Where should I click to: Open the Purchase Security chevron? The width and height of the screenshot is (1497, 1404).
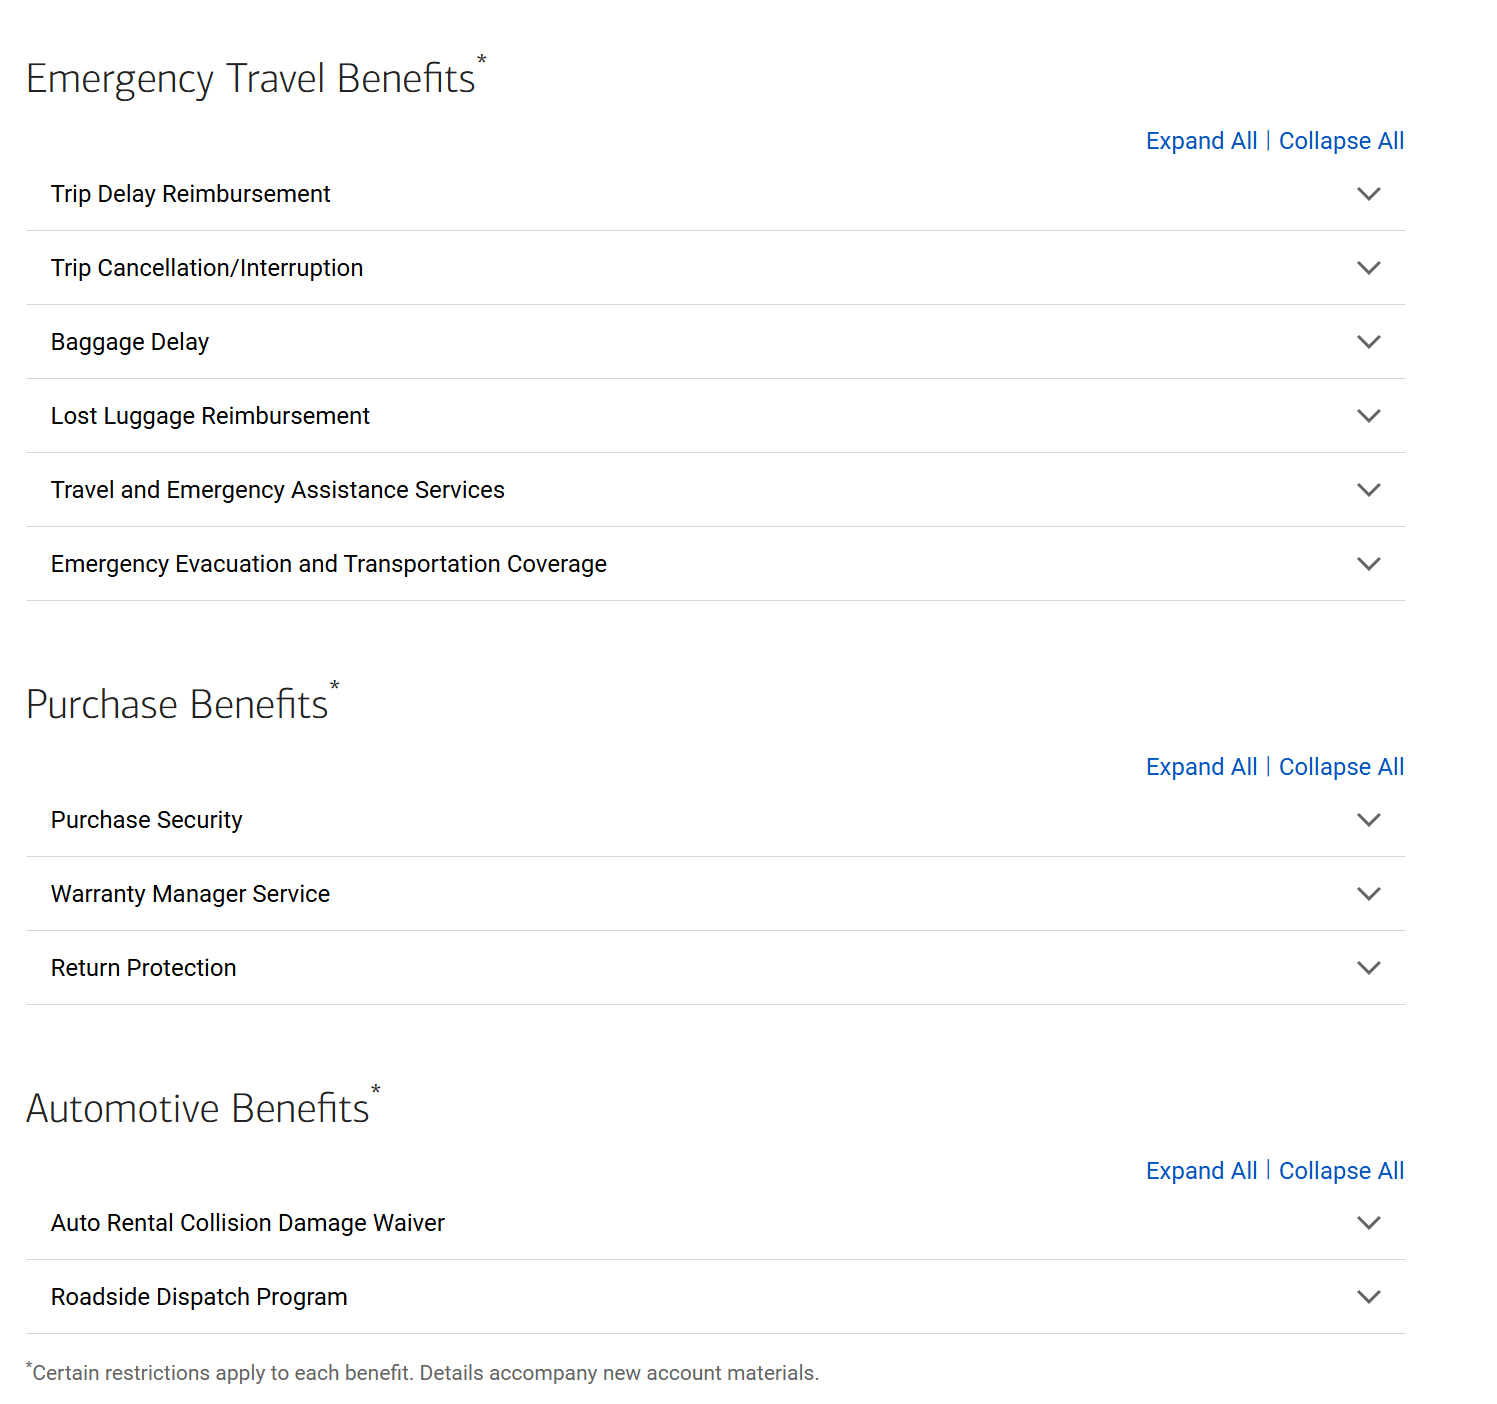click(1368, 820)
